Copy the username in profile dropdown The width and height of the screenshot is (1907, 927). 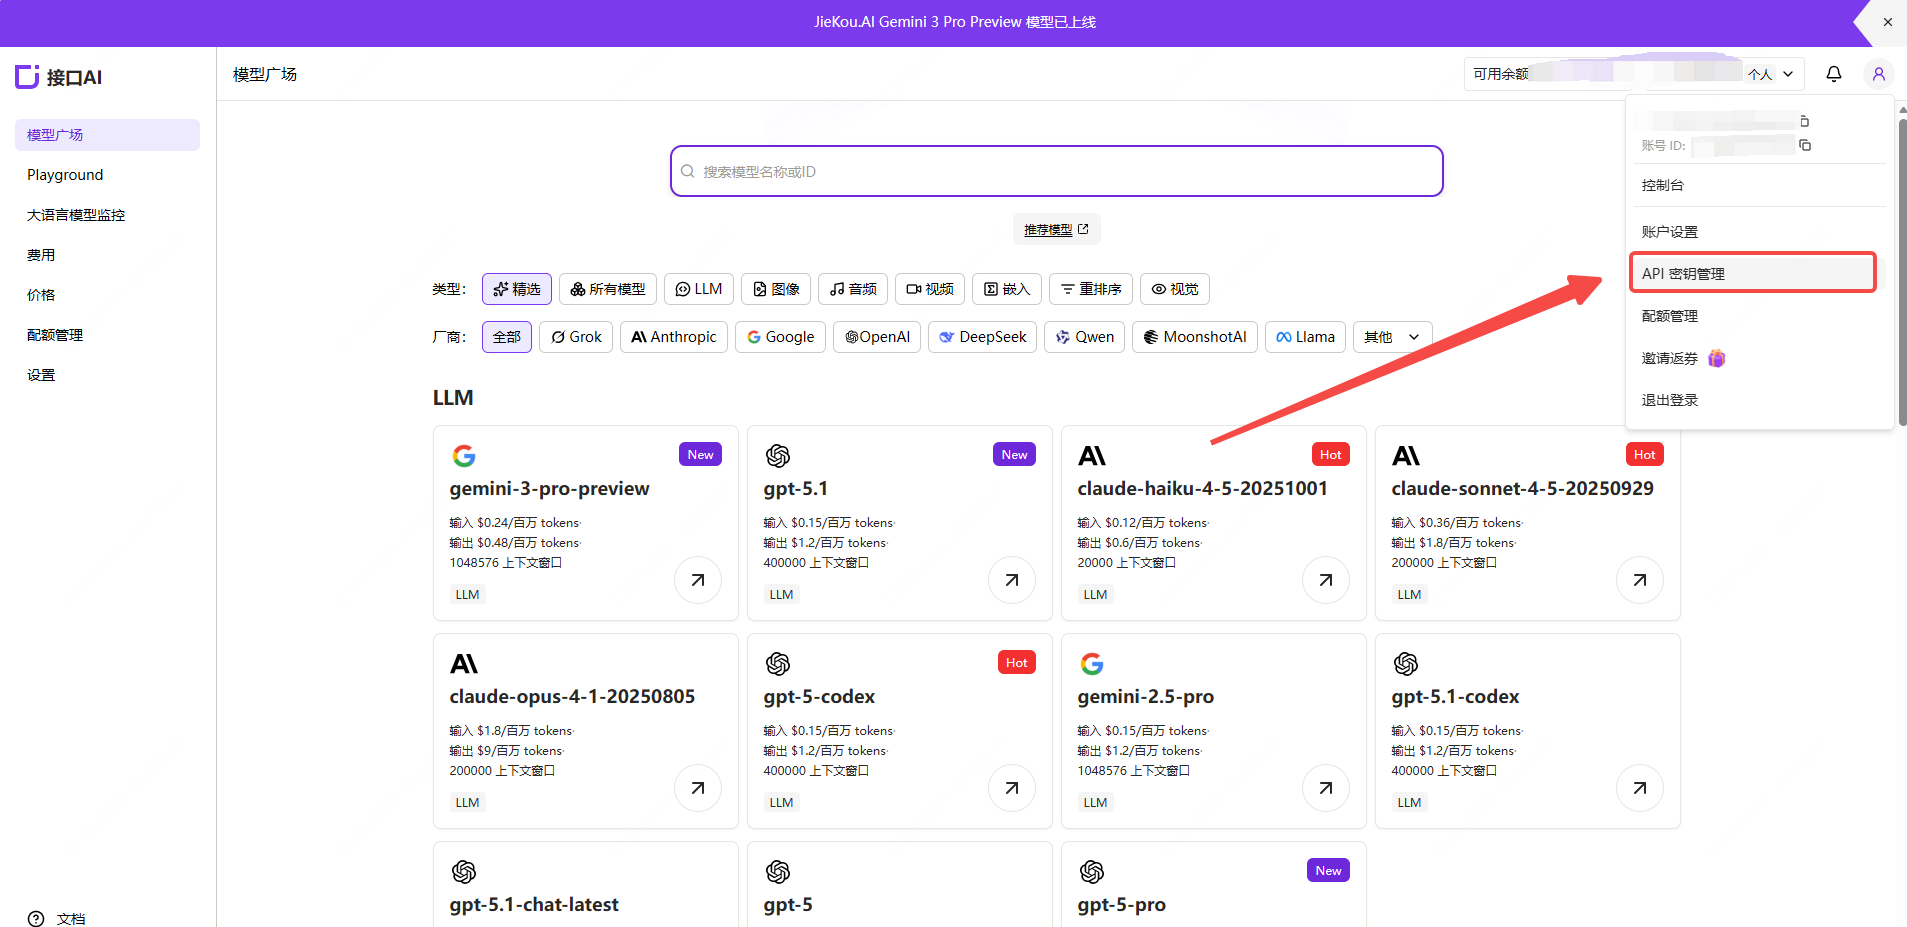pos(1805,121)
